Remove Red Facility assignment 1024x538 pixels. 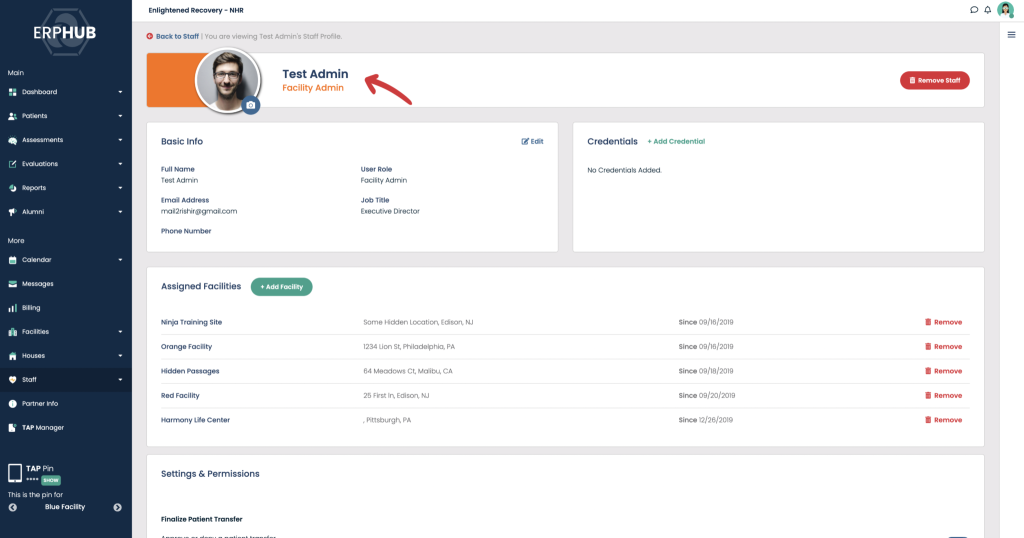(943, 396)
